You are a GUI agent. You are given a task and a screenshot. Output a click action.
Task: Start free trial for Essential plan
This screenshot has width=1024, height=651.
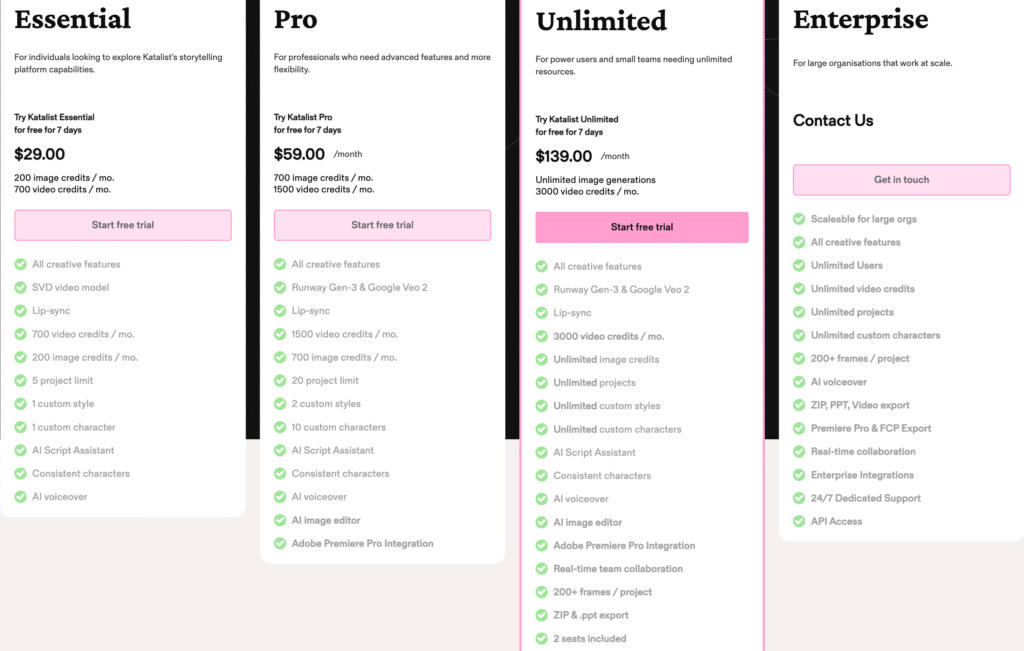(x=123, y=225)
